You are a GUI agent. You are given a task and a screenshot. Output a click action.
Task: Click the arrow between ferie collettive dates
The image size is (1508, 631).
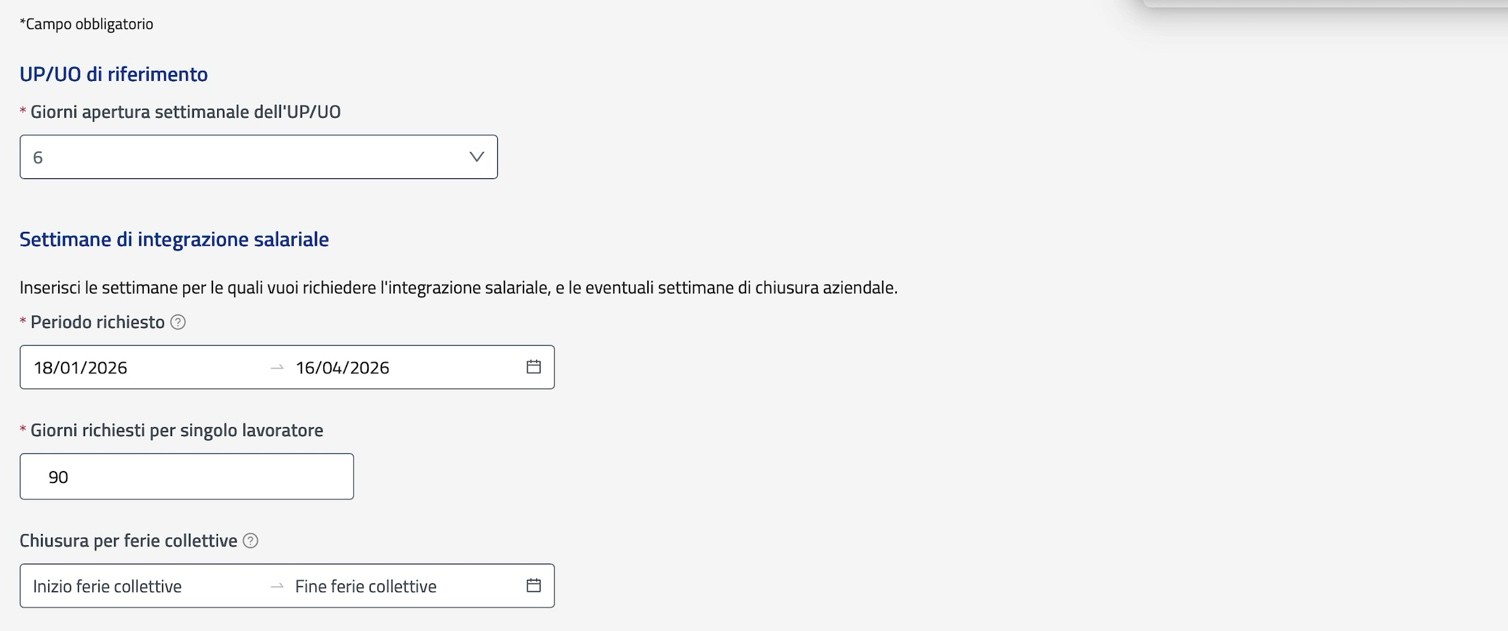[x=277, y=587]
